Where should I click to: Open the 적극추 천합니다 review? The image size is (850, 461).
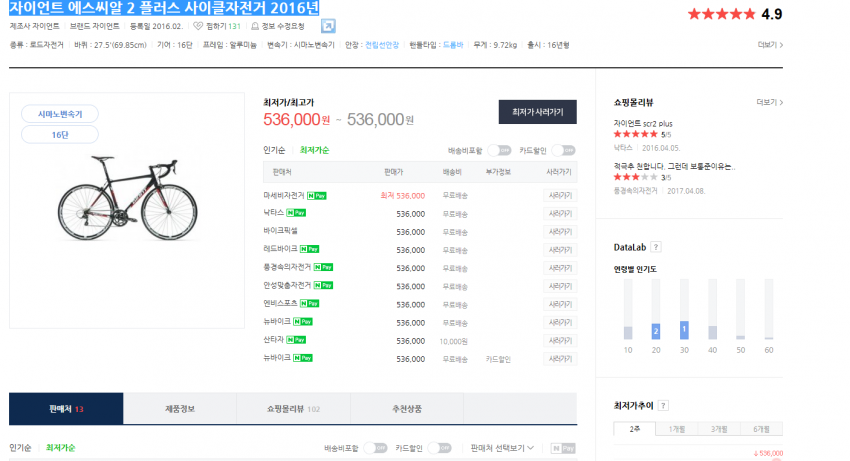click(x=674, y=167)
